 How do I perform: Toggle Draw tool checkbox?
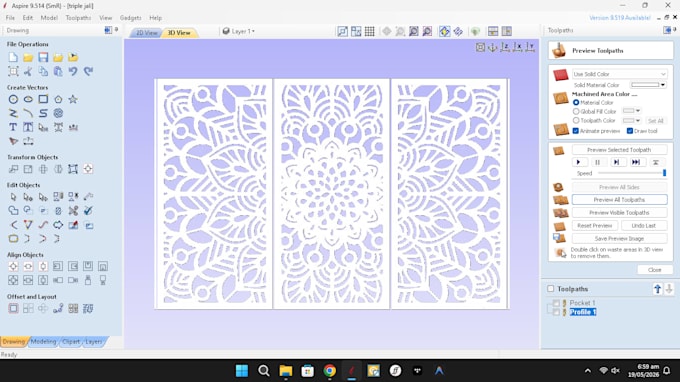pos(630,131)
